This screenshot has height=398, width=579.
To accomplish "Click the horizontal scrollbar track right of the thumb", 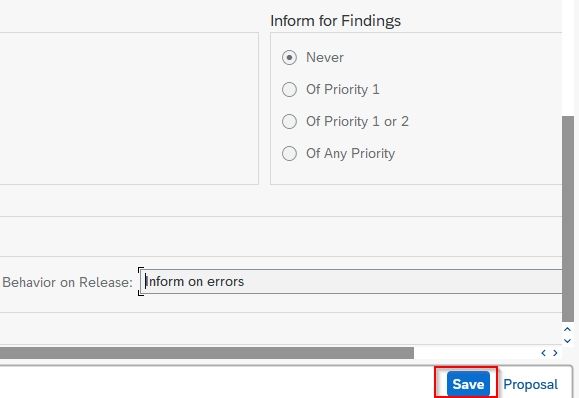I will click(x=476, y=353).
